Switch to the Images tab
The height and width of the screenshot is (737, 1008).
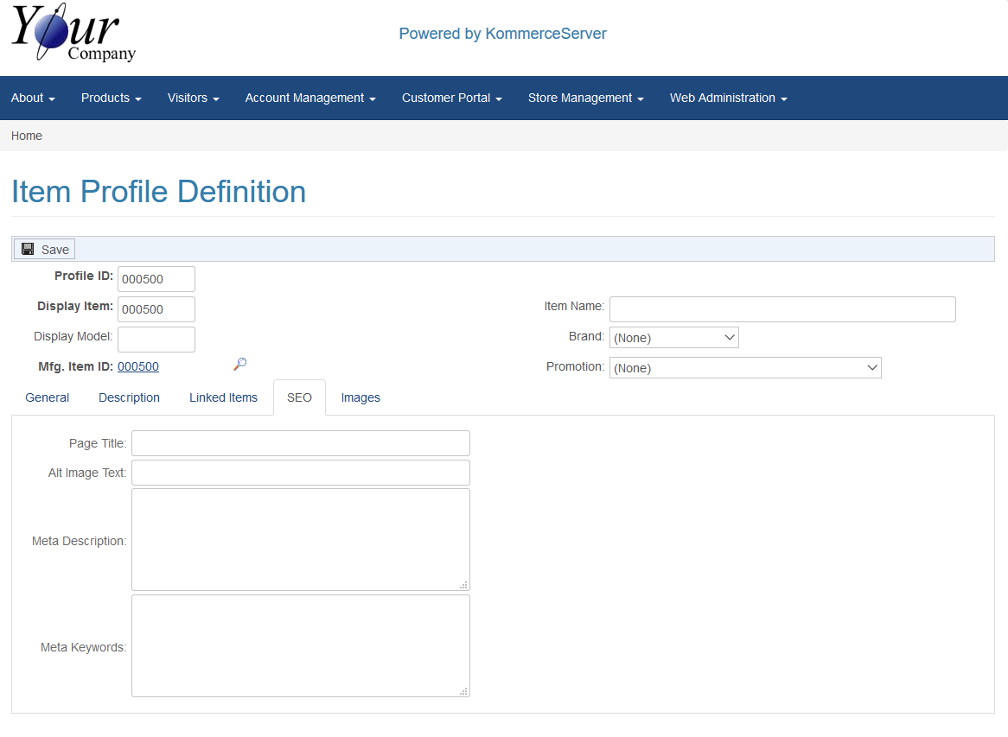coord(360,398)
